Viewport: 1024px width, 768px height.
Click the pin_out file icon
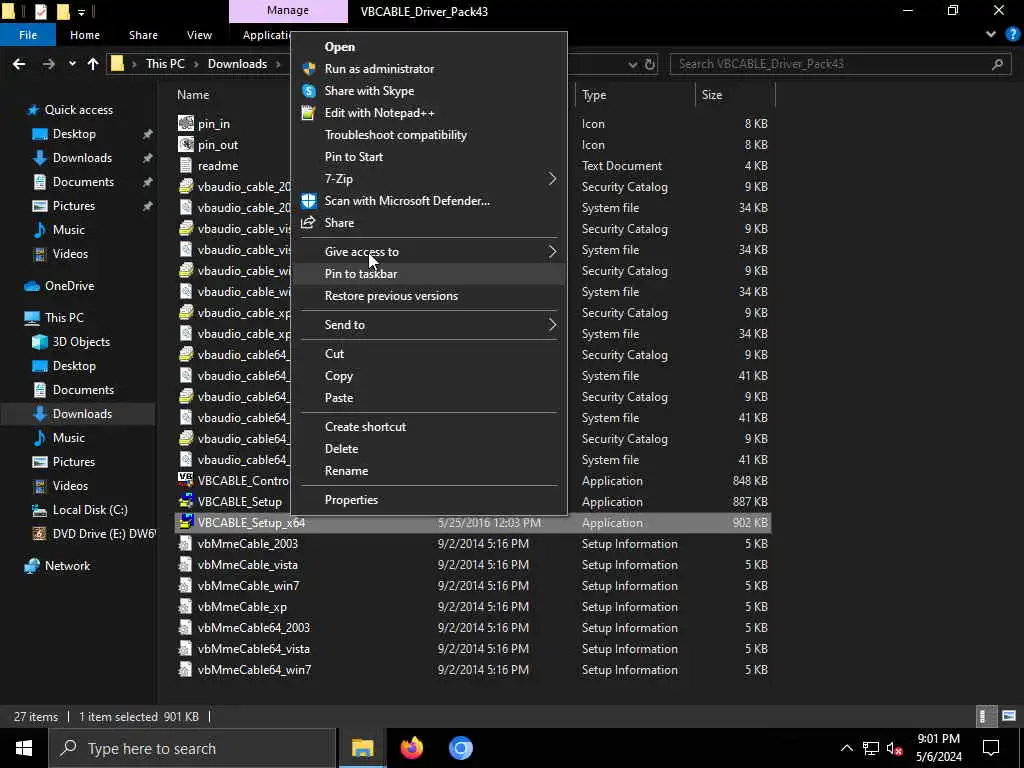[x=186, y=144]
